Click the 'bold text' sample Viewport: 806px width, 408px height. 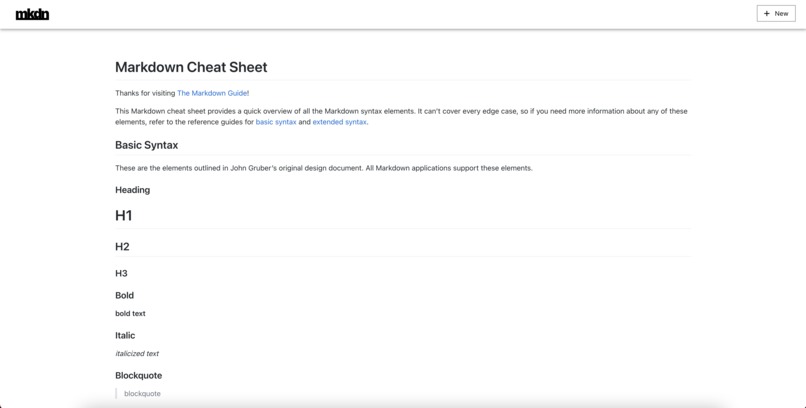(x=130, y=313)
